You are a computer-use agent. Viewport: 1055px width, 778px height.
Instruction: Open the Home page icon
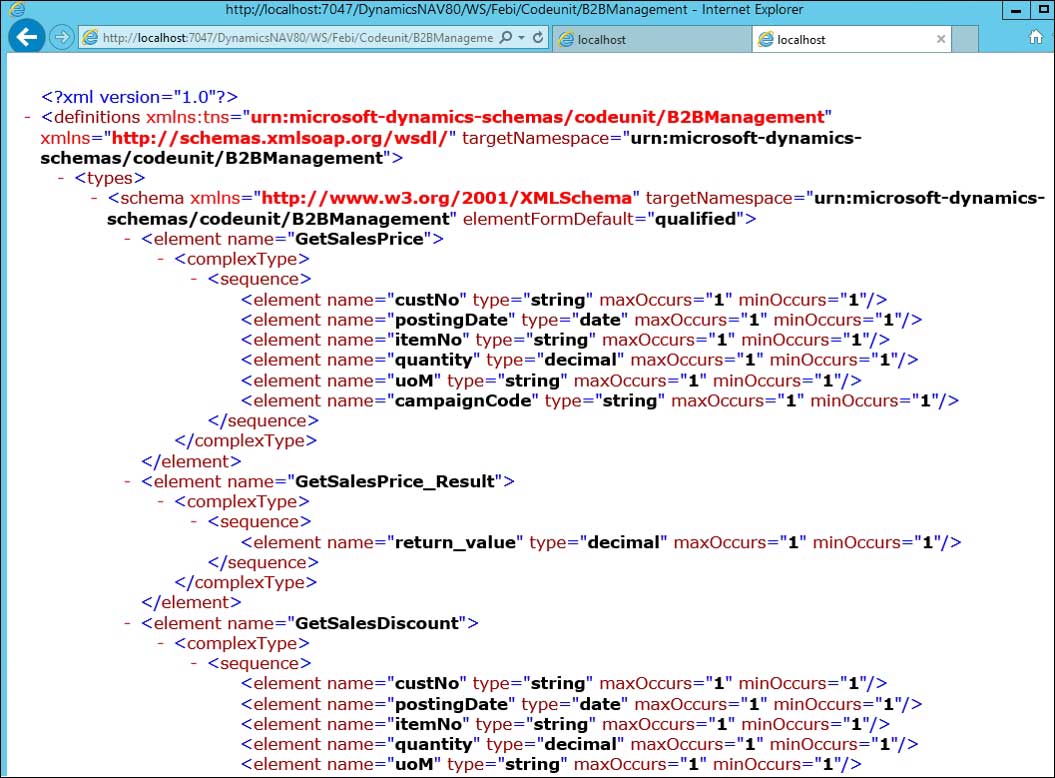[1036, 38]
